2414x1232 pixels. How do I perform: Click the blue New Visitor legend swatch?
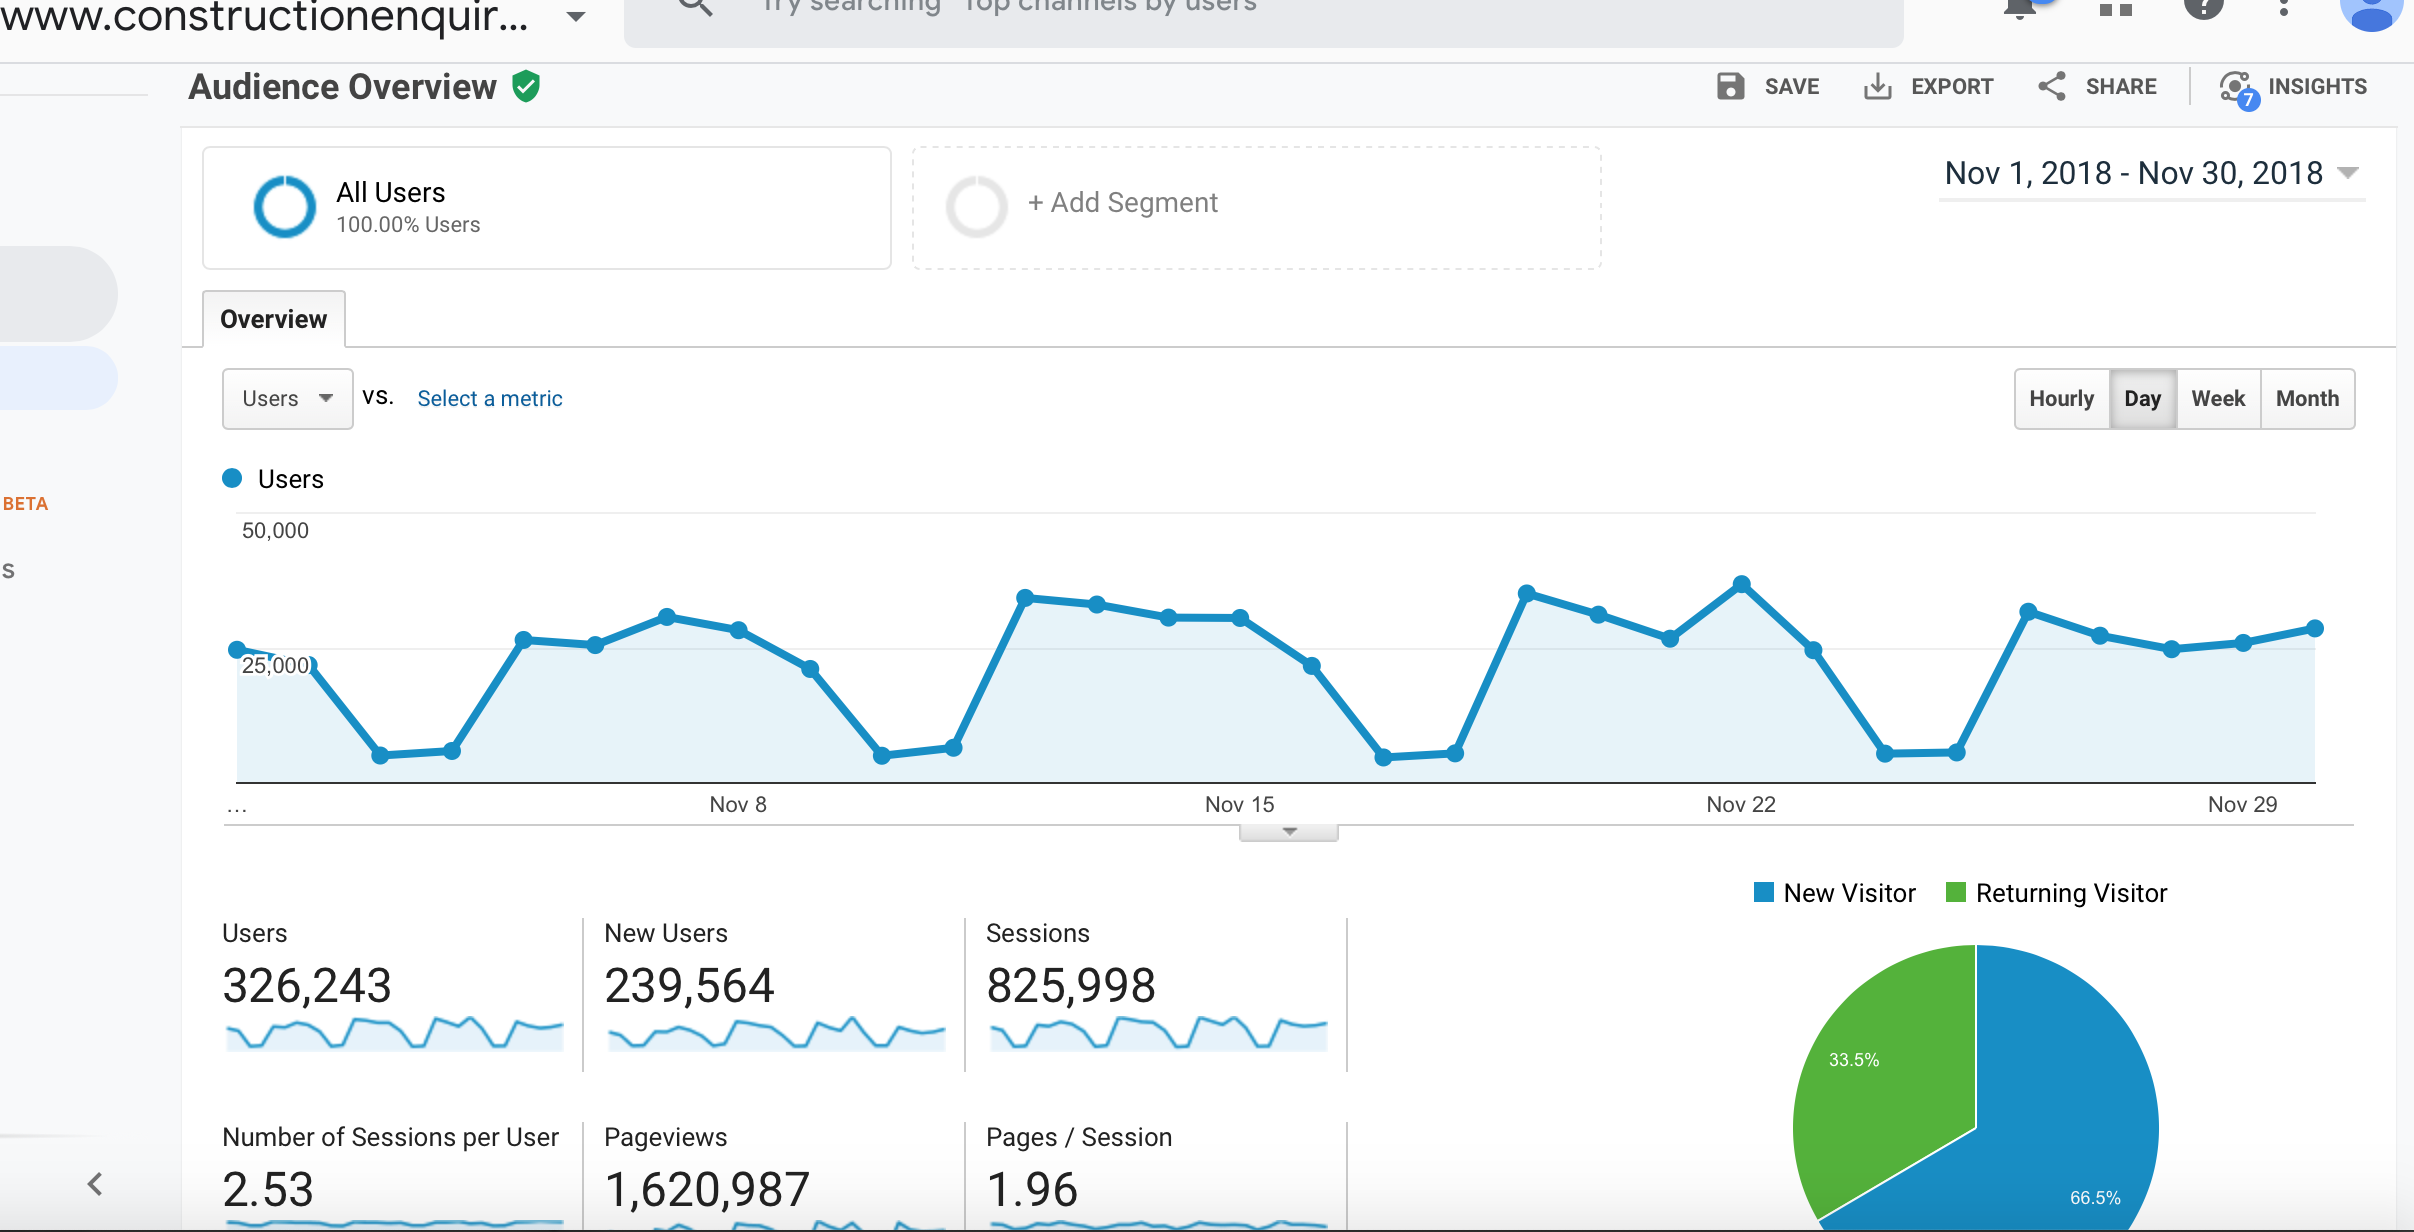click(1764, 892)
